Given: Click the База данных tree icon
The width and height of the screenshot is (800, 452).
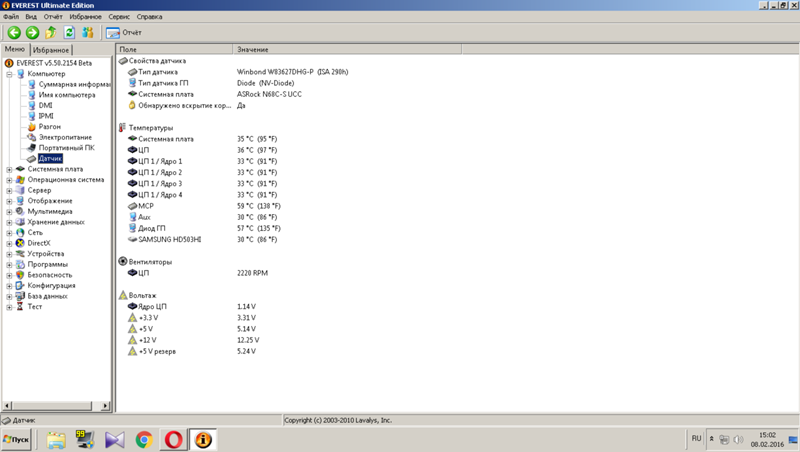Looking at the screenshot, I should (x=20, y=296).
